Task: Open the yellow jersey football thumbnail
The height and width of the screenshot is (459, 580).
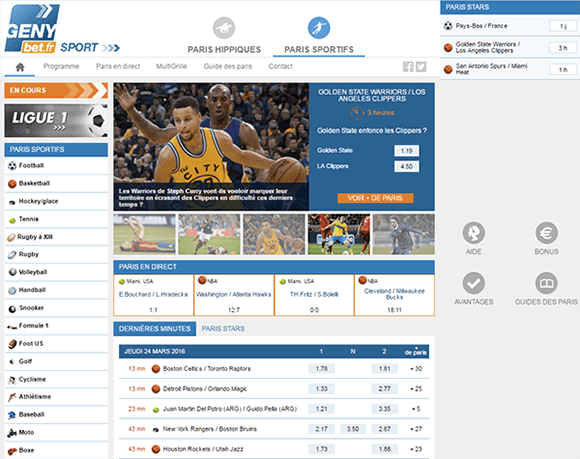Action: tap(339, 234)
